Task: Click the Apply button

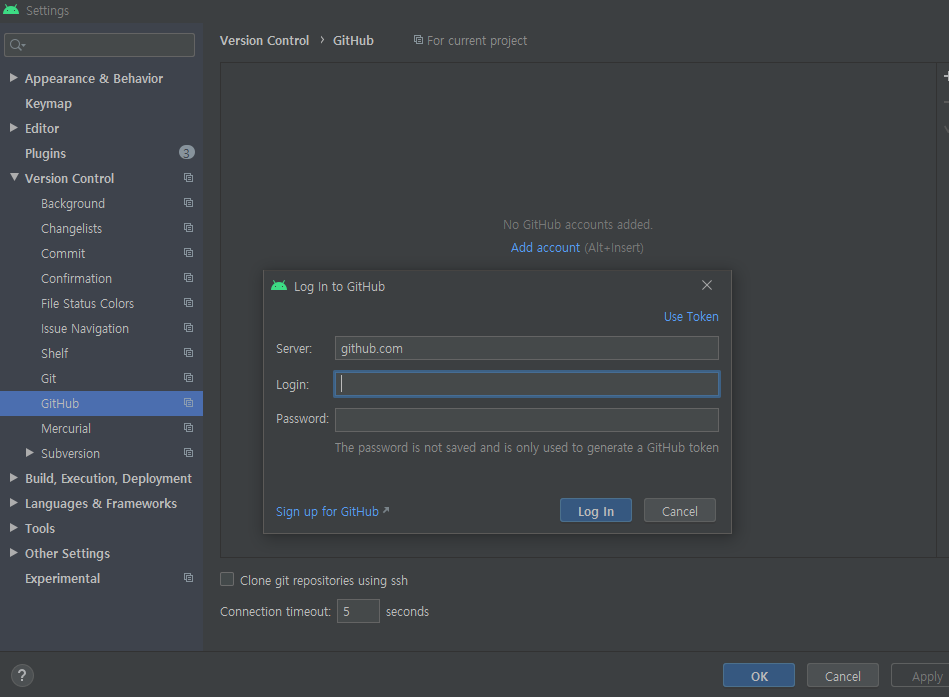Action: pos(921,675)
